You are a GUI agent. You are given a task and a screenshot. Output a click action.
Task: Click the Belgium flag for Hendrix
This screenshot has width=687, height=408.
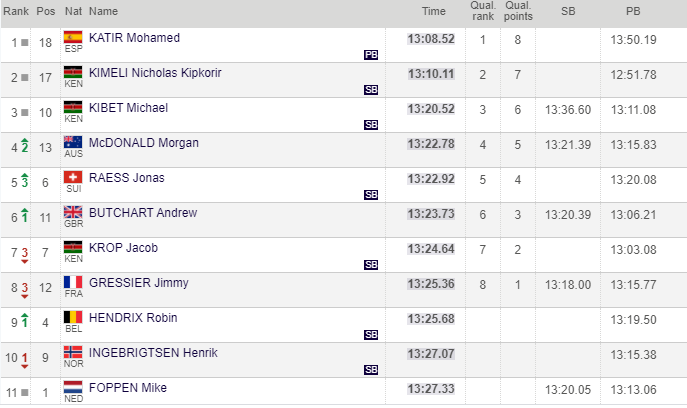point(72,317)
